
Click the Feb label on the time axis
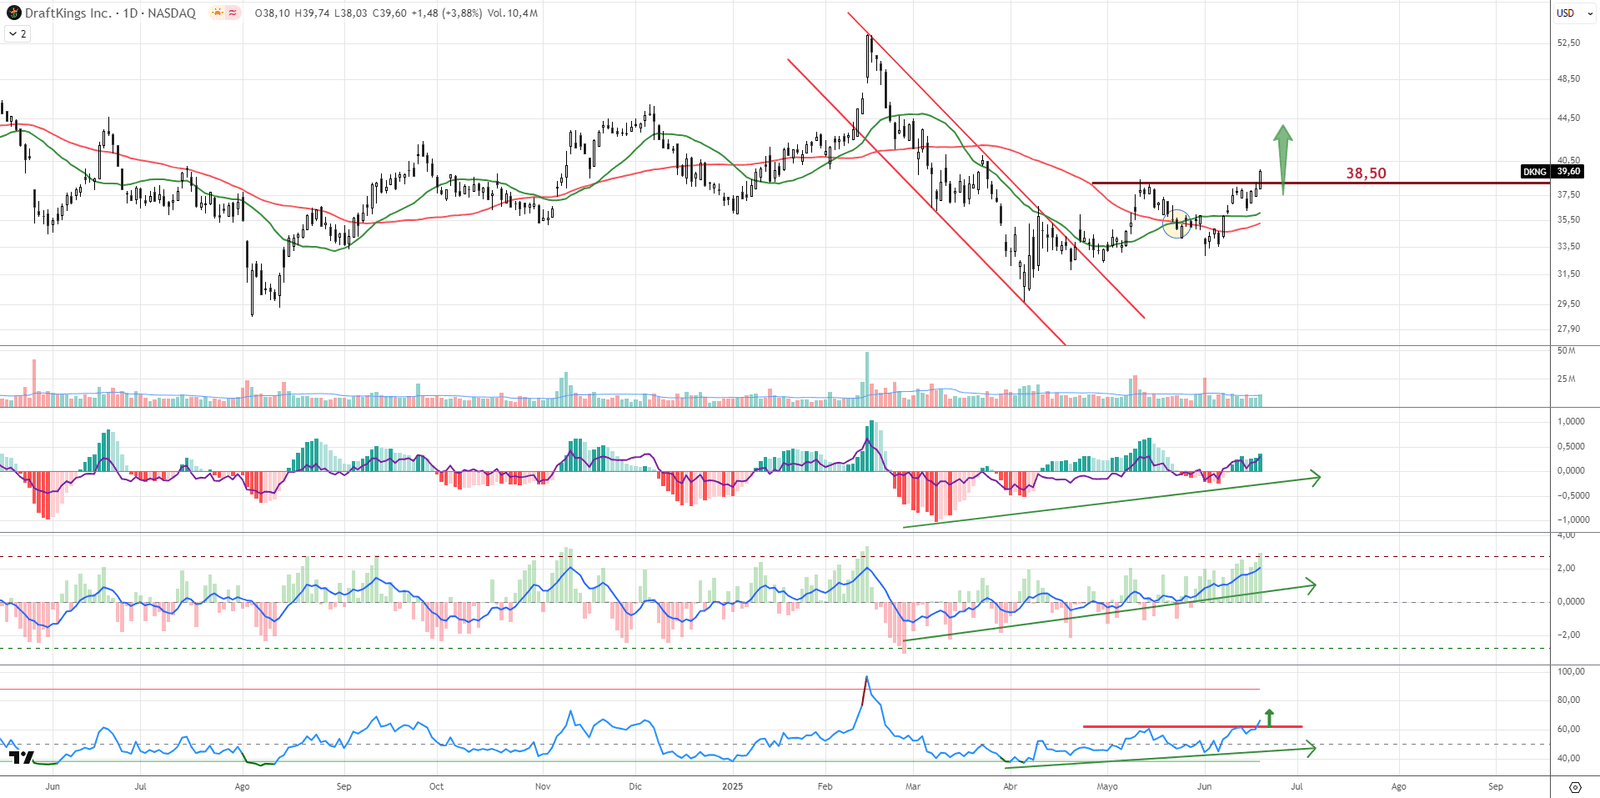pyautogui.click(x=825, y=787)
